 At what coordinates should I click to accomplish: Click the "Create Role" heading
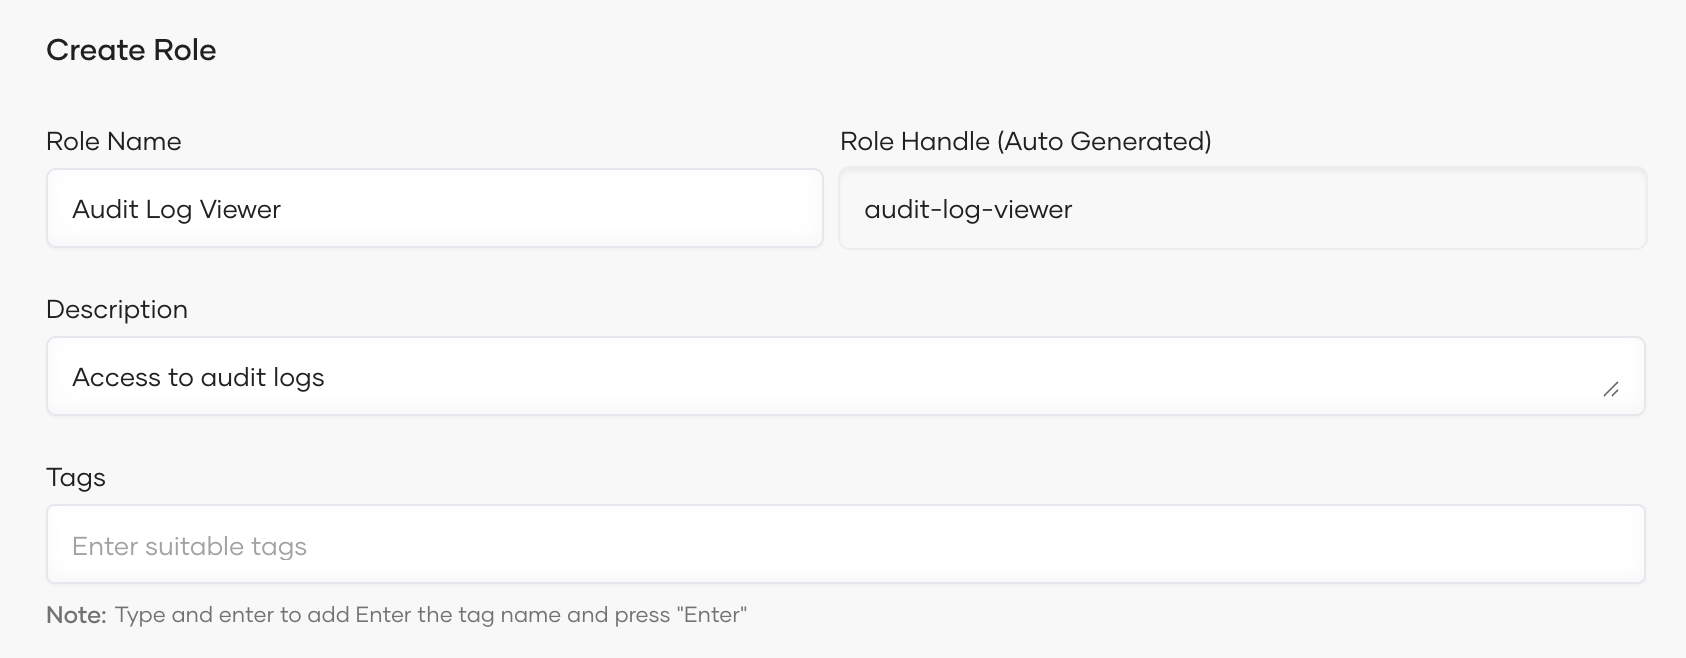pos(131,50)
